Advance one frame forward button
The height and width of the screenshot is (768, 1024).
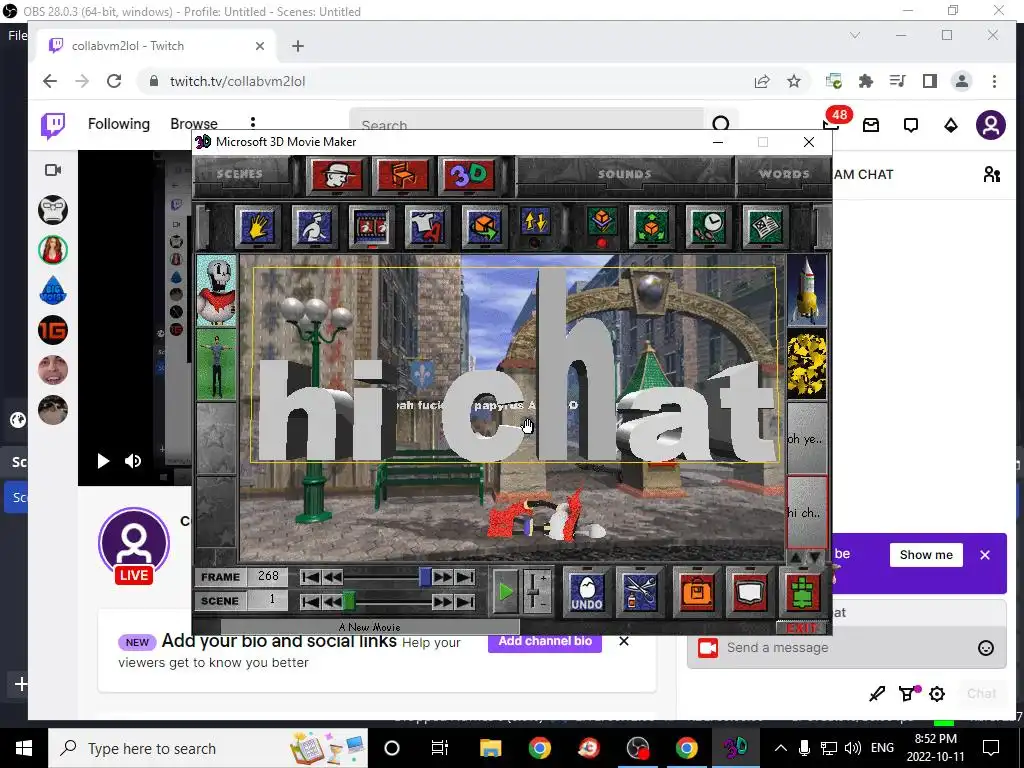[x=443, y=577]
